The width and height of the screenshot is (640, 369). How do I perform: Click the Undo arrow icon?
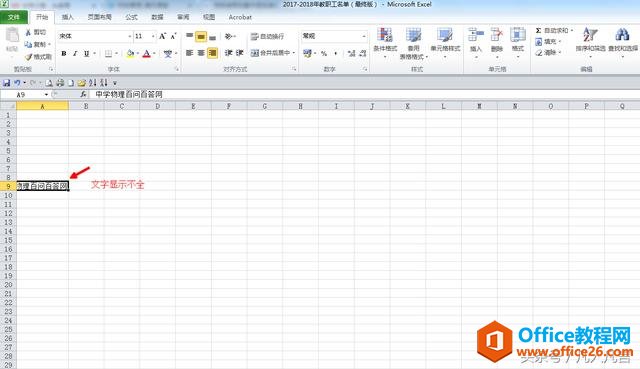17,83
